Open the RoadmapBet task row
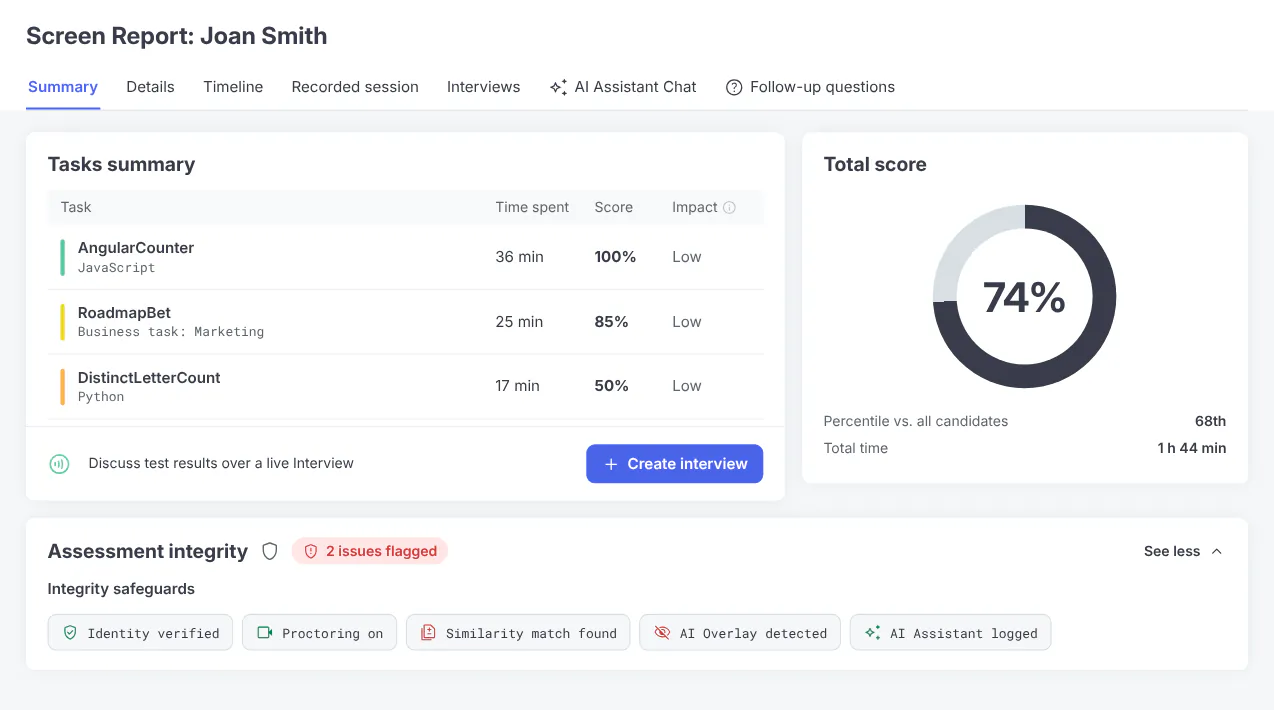Image resolution: width=1274 pixels, height=710 pixels. tap(405, 322)
